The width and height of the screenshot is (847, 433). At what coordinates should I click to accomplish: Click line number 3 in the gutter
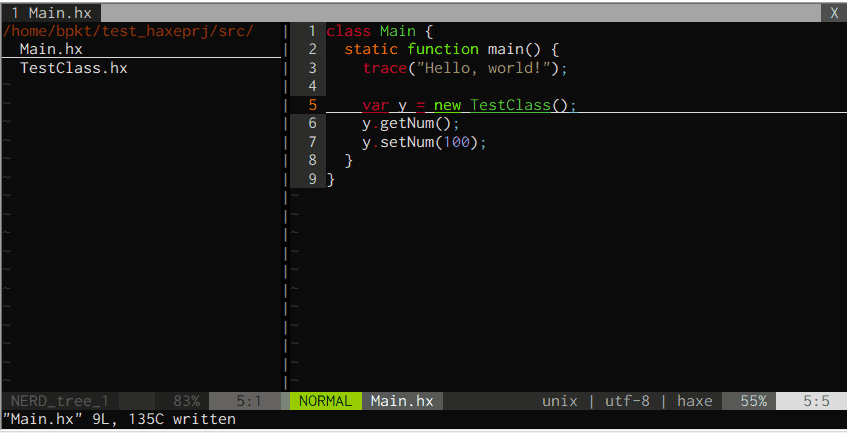tap(312, 68)
